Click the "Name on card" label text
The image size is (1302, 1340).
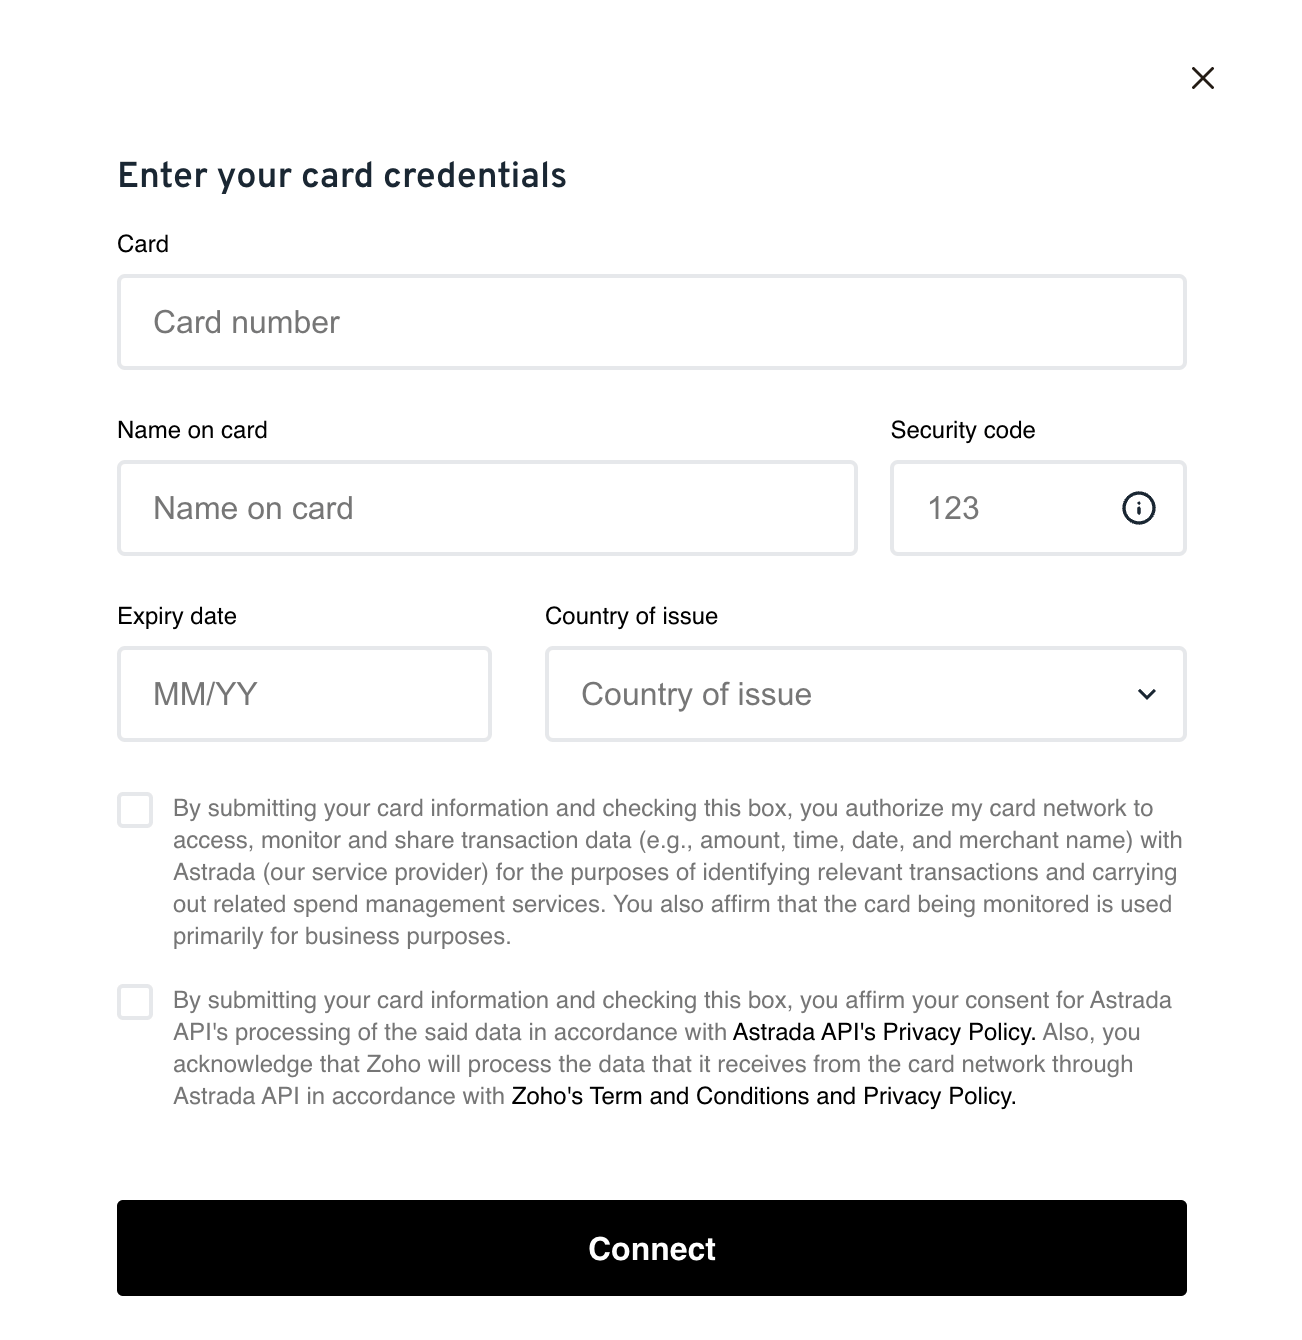coord(192,430)
